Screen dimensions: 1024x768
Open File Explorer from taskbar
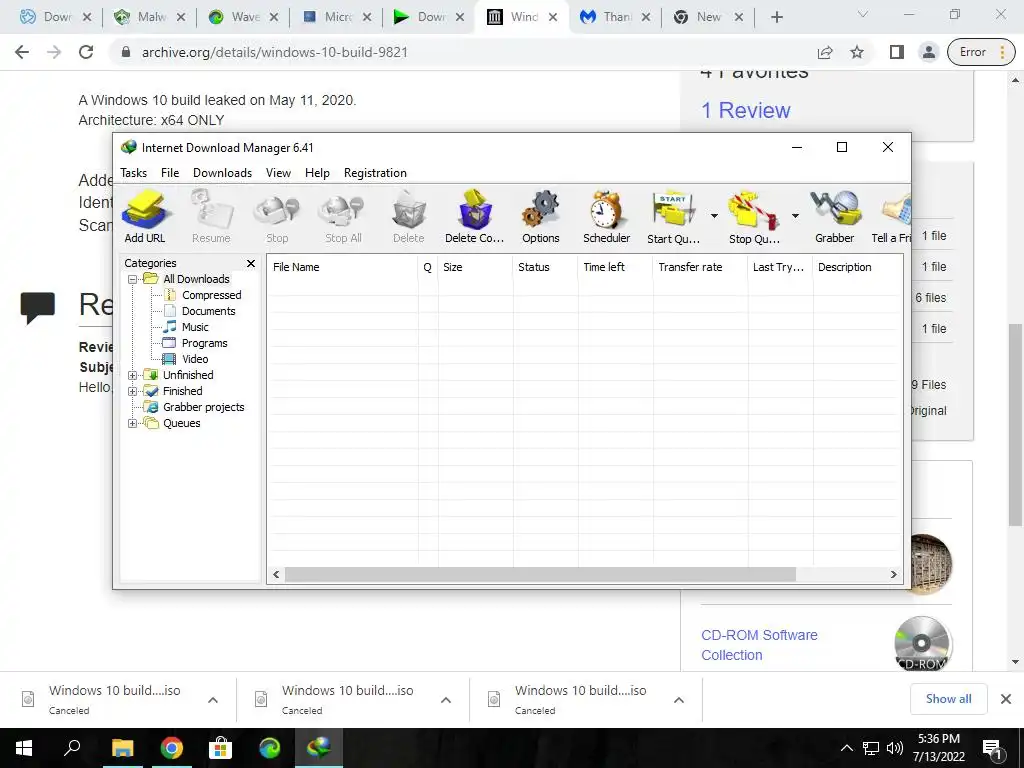[122, 748]
